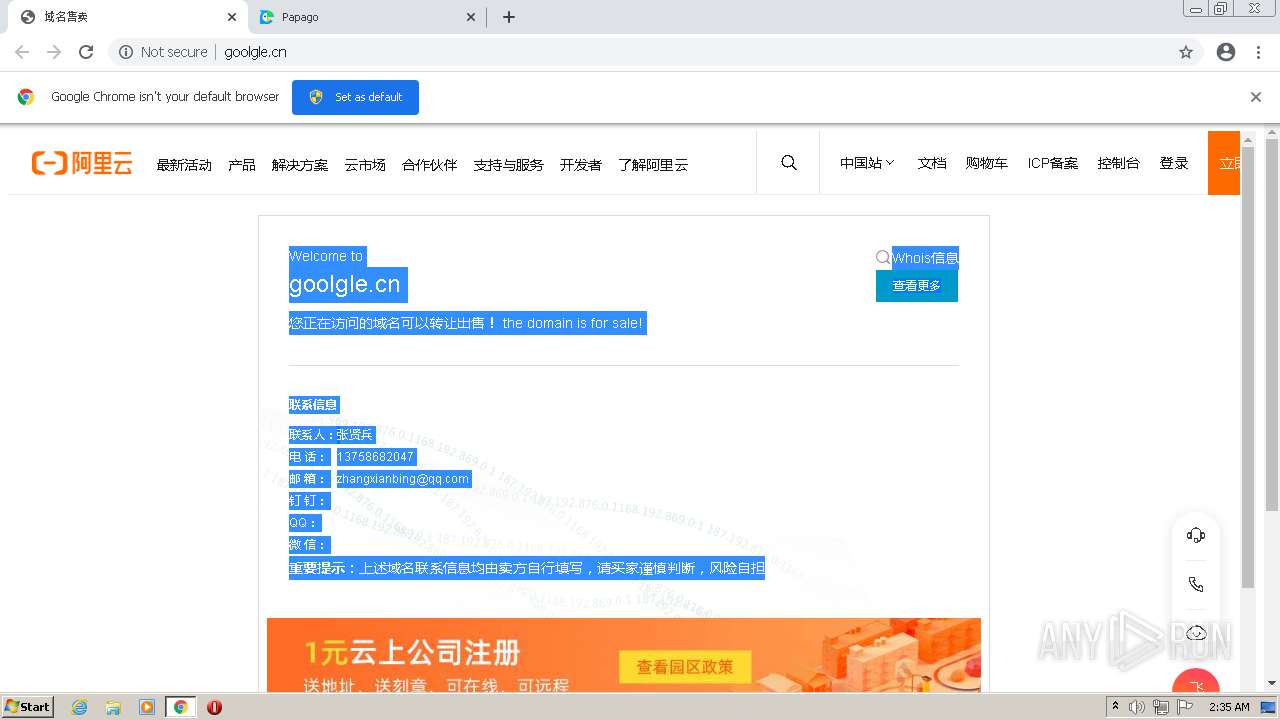1280x720 pixels.
Task: Open Internet Explorer from taskbar
Action: pyautogui.click(x=80, y=707)
